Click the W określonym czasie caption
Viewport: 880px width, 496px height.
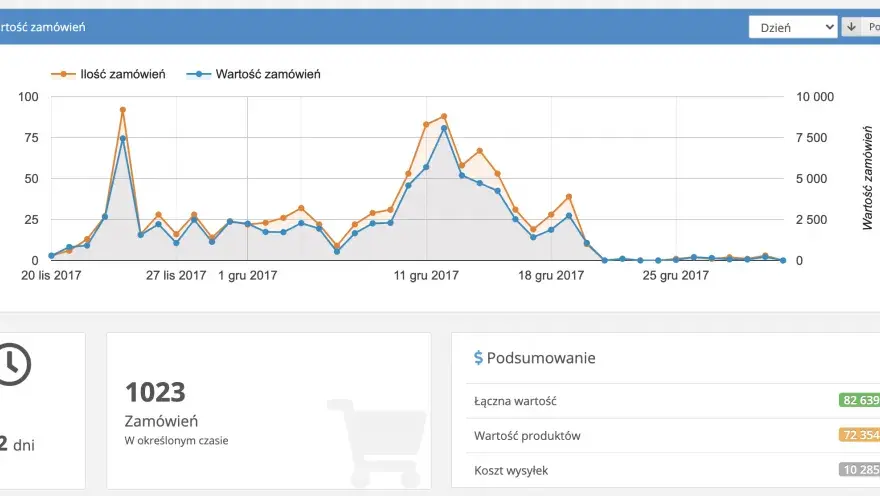[176, 440]
